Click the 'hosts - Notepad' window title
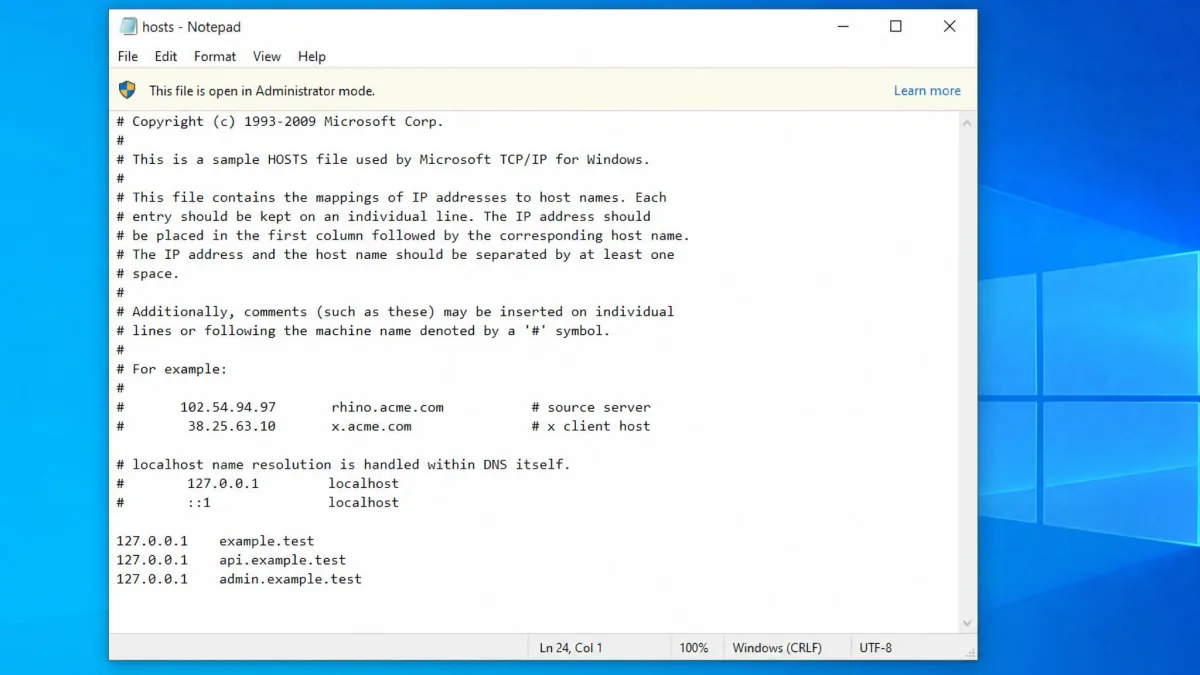 coord(191,27)
